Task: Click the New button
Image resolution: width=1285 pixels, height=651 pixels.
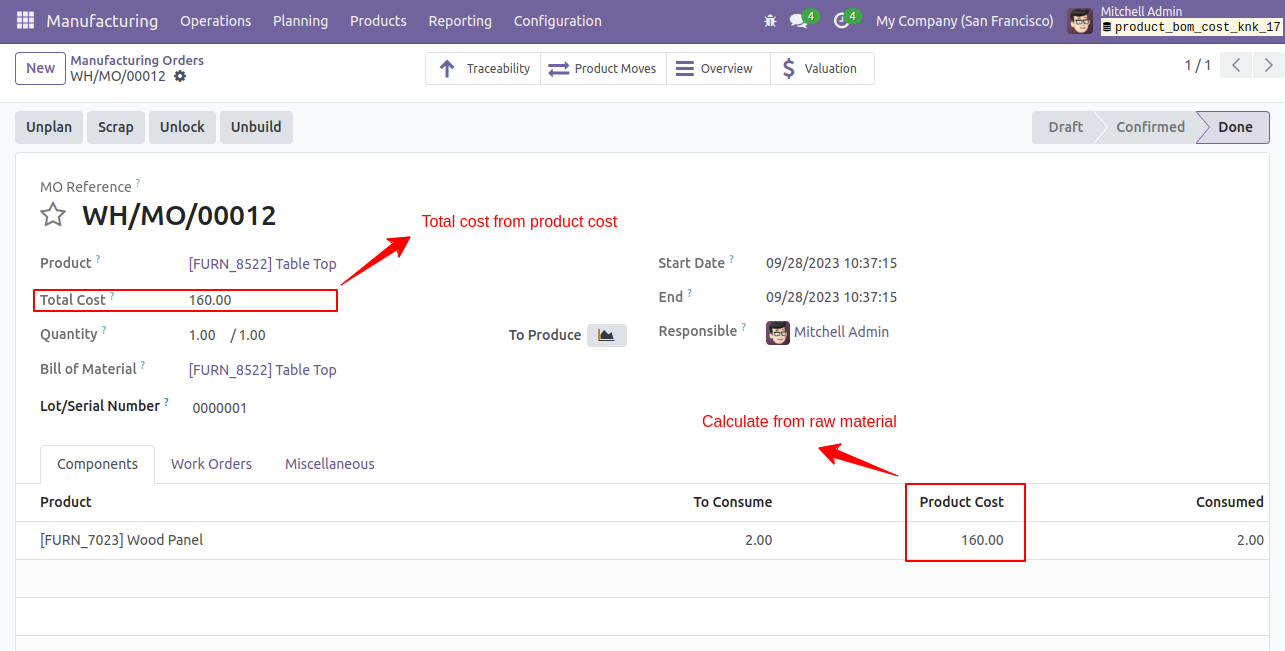Action: pyautogui.click(x=40, y=68)
